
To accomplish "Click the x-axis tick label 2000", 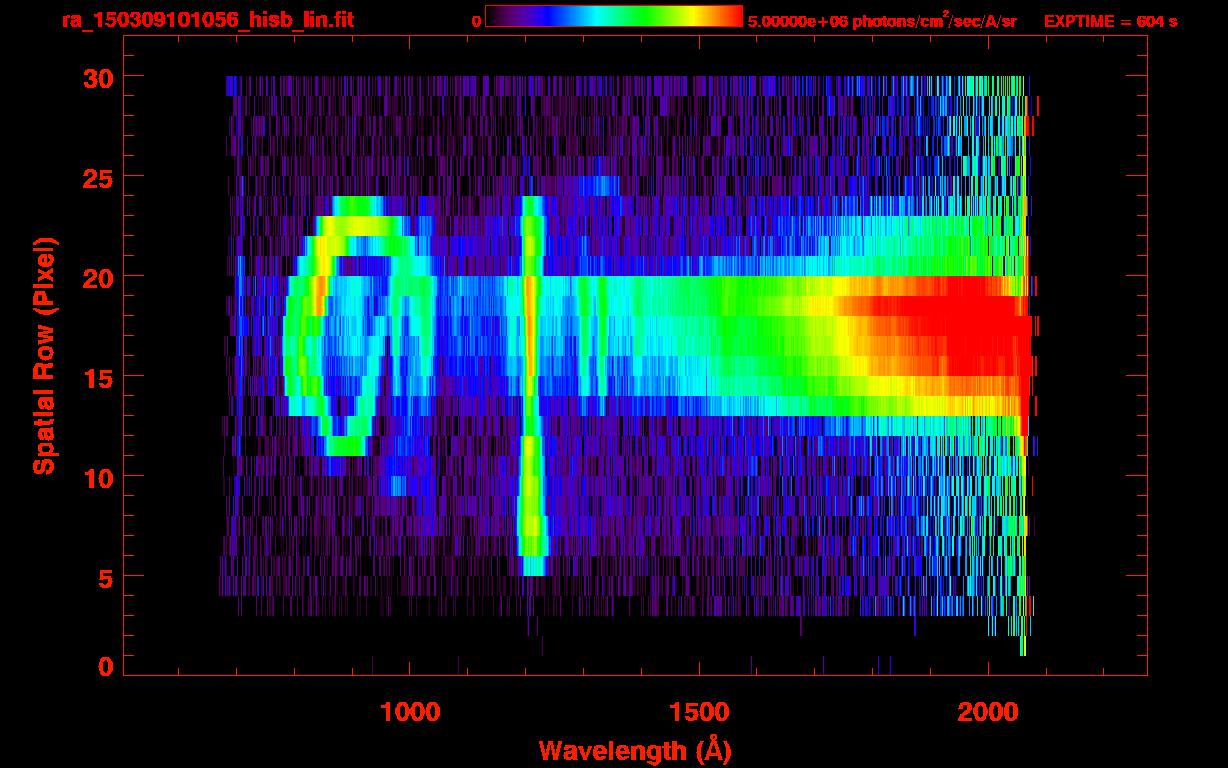I will click(x=988, y=711).
